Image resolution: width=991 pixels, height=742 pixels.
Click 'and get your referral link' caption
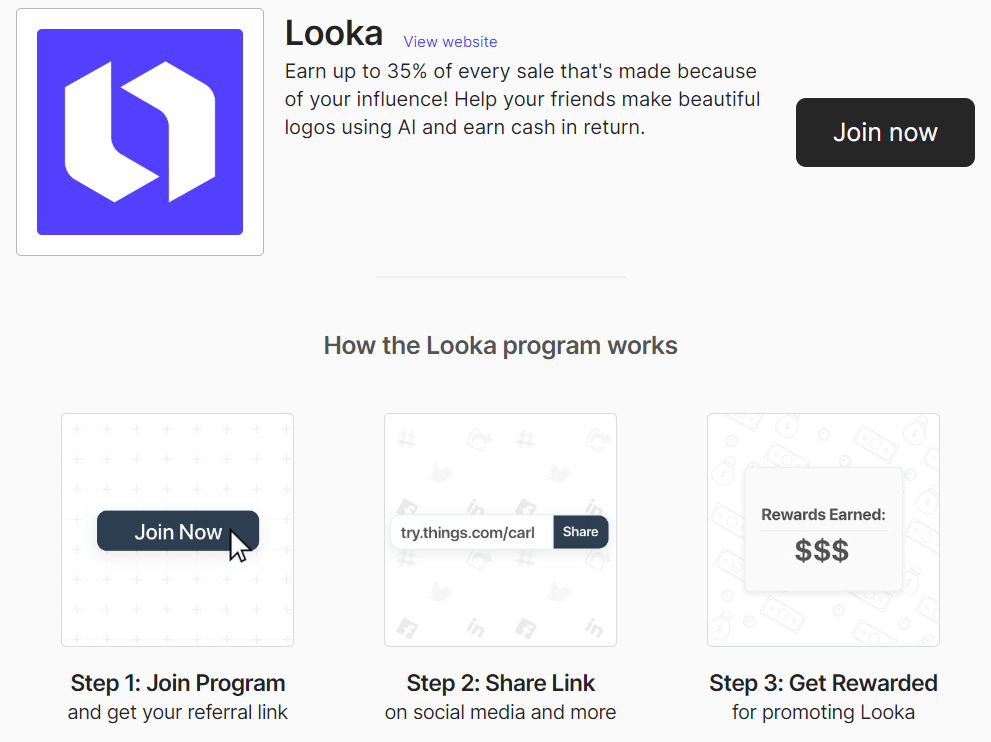178,712
